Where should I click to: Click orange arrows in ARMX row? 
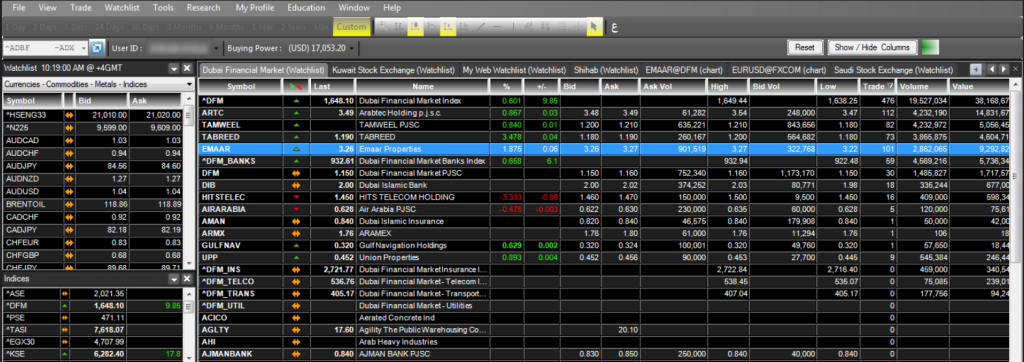pos(296,233)
